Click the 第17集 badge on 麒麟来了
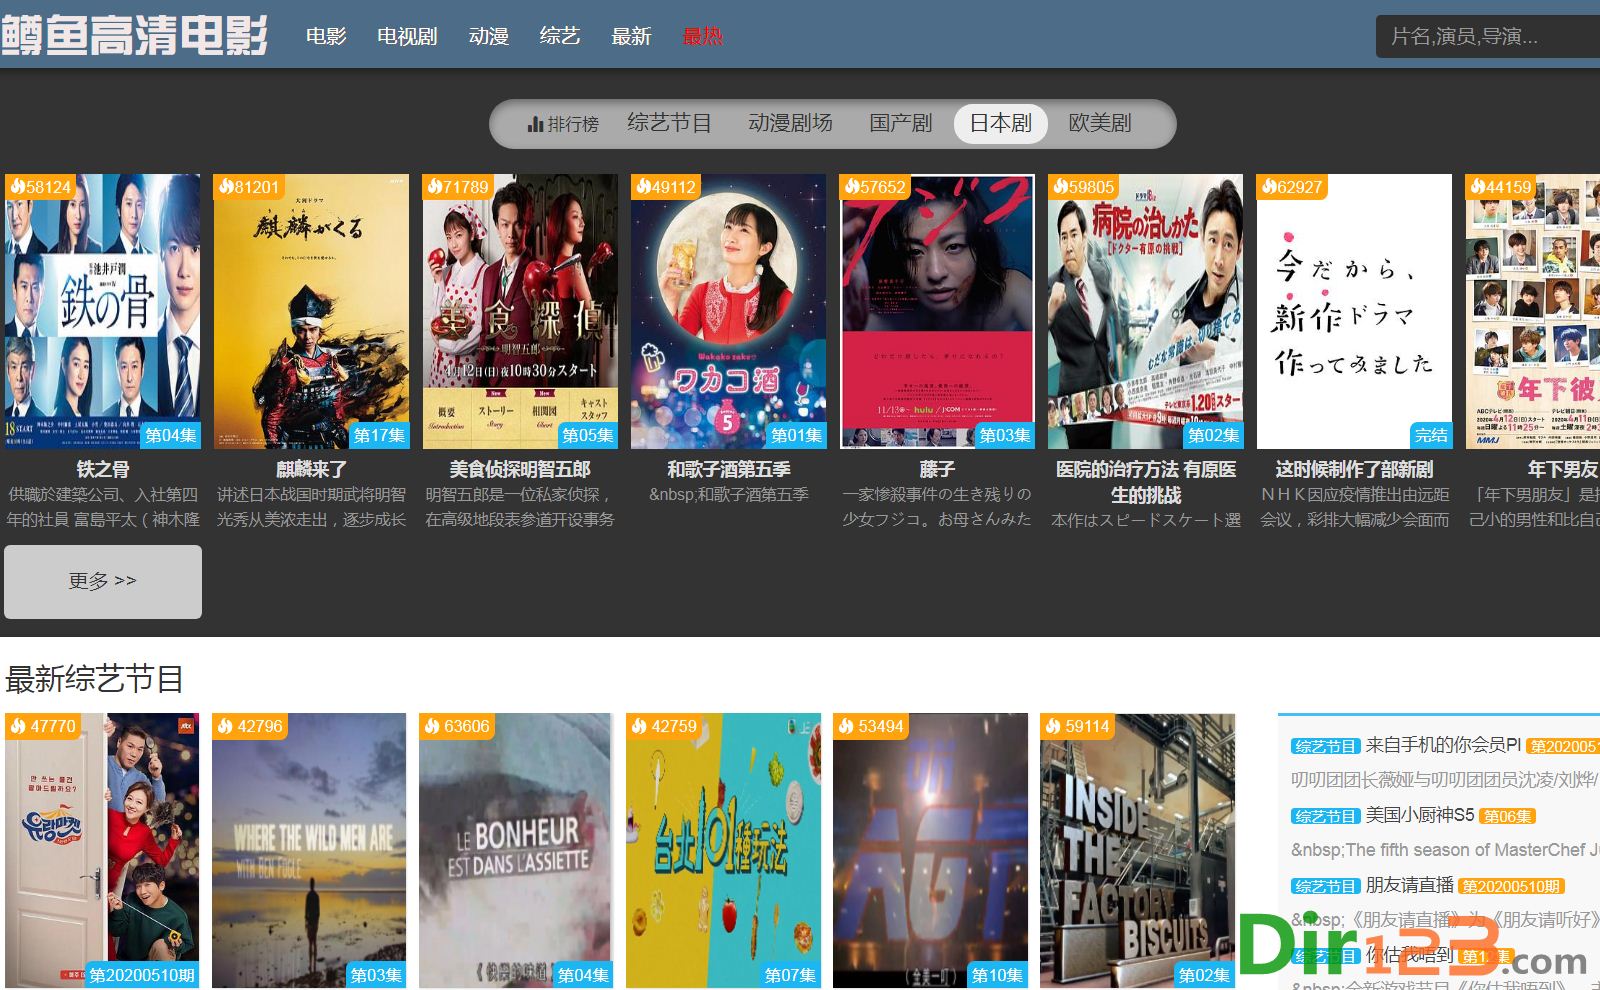Image resolution: width=1600 pixels, height=990 pixels. (379, 435)
